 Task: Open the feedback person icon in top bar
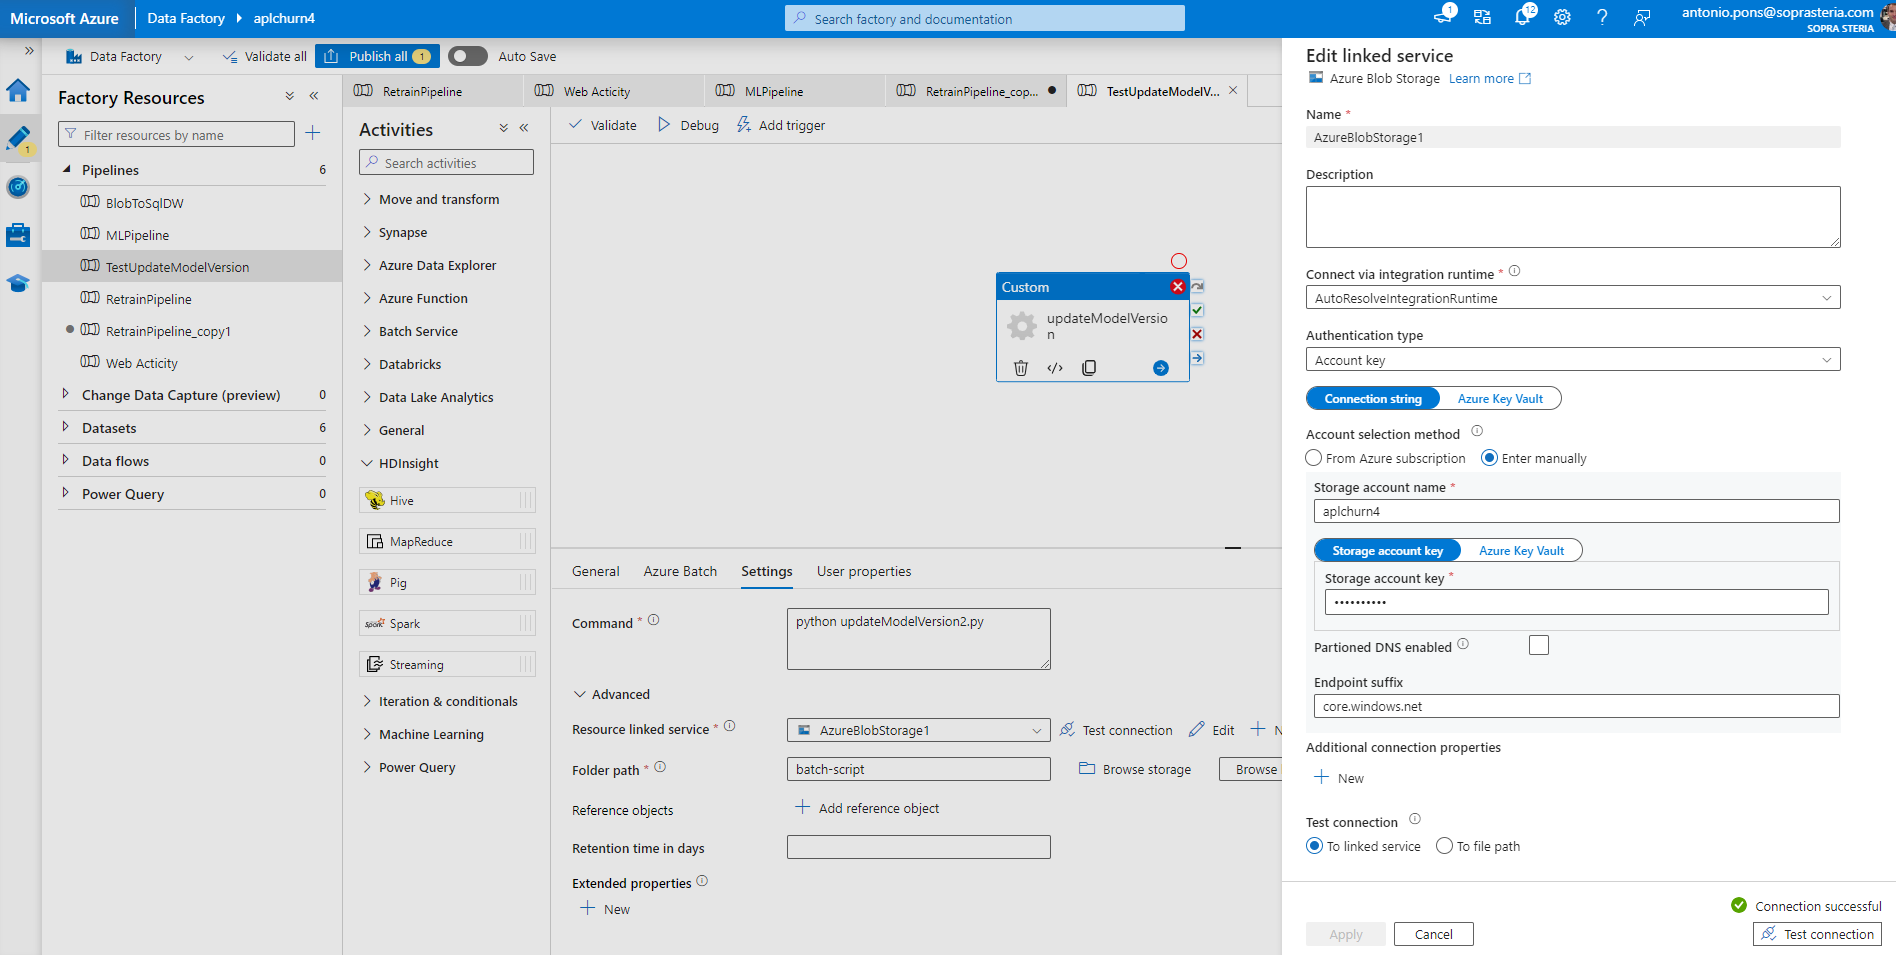1642,18
